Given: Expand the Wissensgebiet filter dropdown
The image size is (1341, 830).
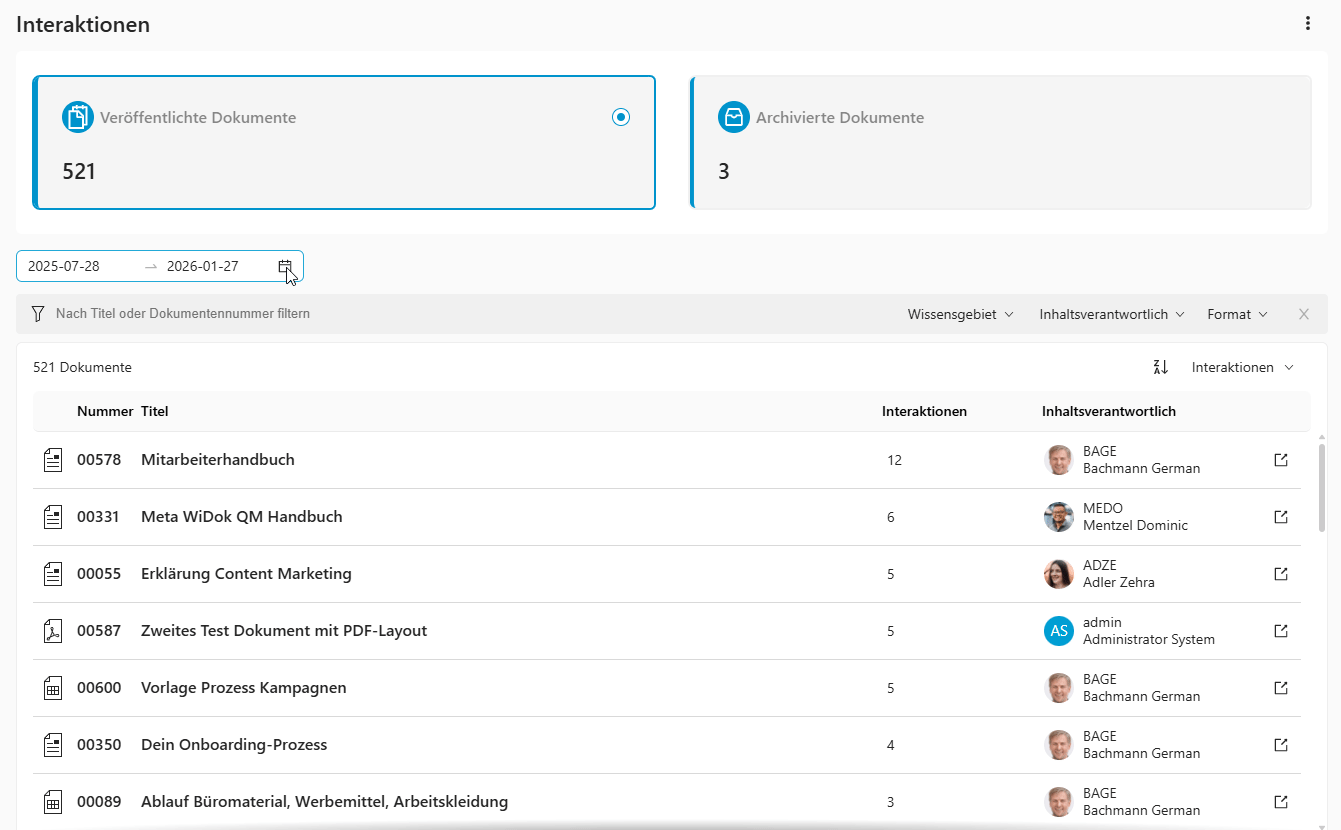Looking at the screenshot, I should (x=960, y=314).
